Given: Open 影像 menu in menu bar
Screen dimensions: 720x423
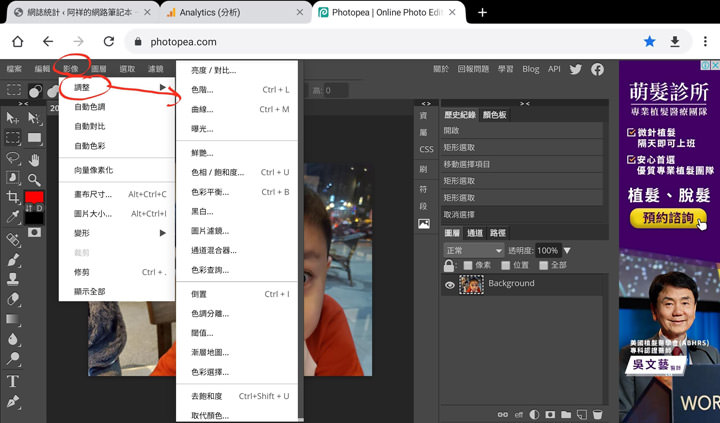Looking at the screenshot, I should coord(70,69).
